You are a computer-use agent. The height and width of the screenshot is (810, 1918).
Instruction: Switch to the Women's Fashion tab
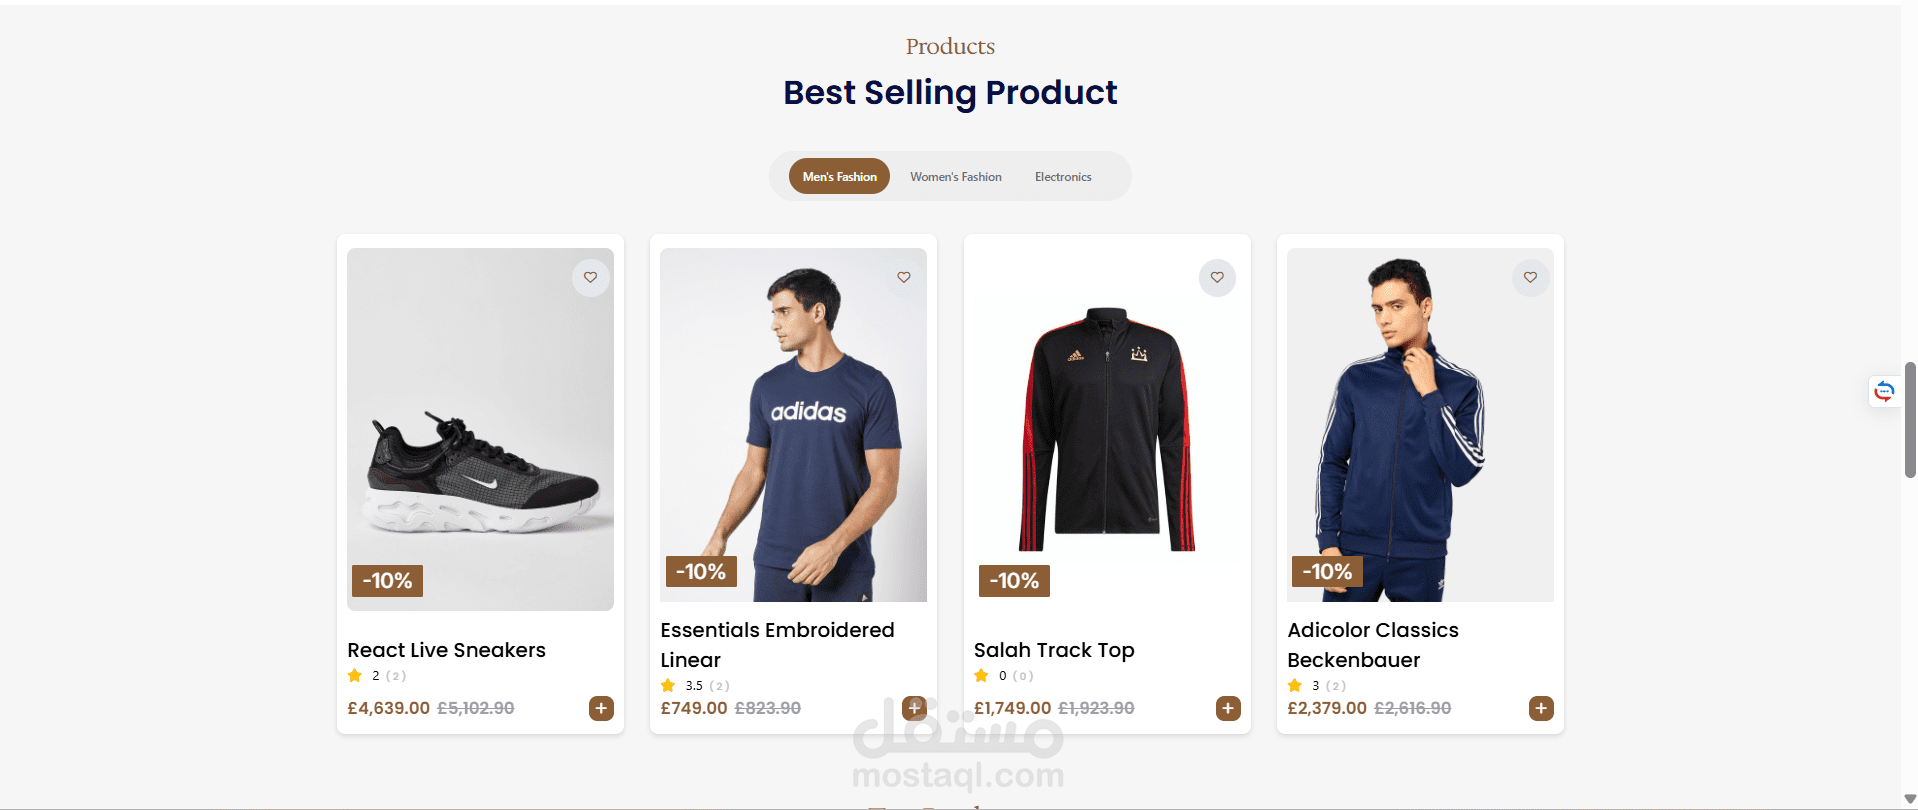pos(955,177)
